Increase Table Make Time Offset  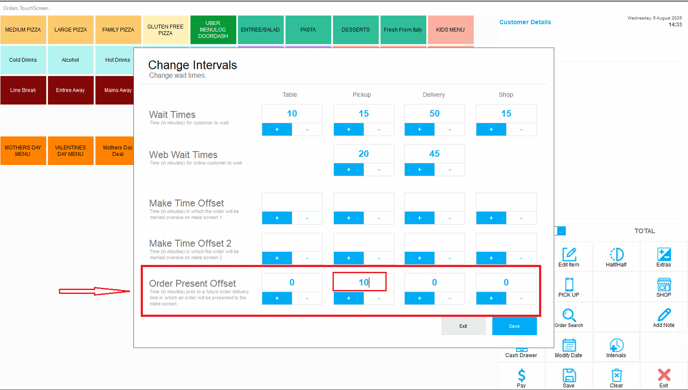click(277, 218)
